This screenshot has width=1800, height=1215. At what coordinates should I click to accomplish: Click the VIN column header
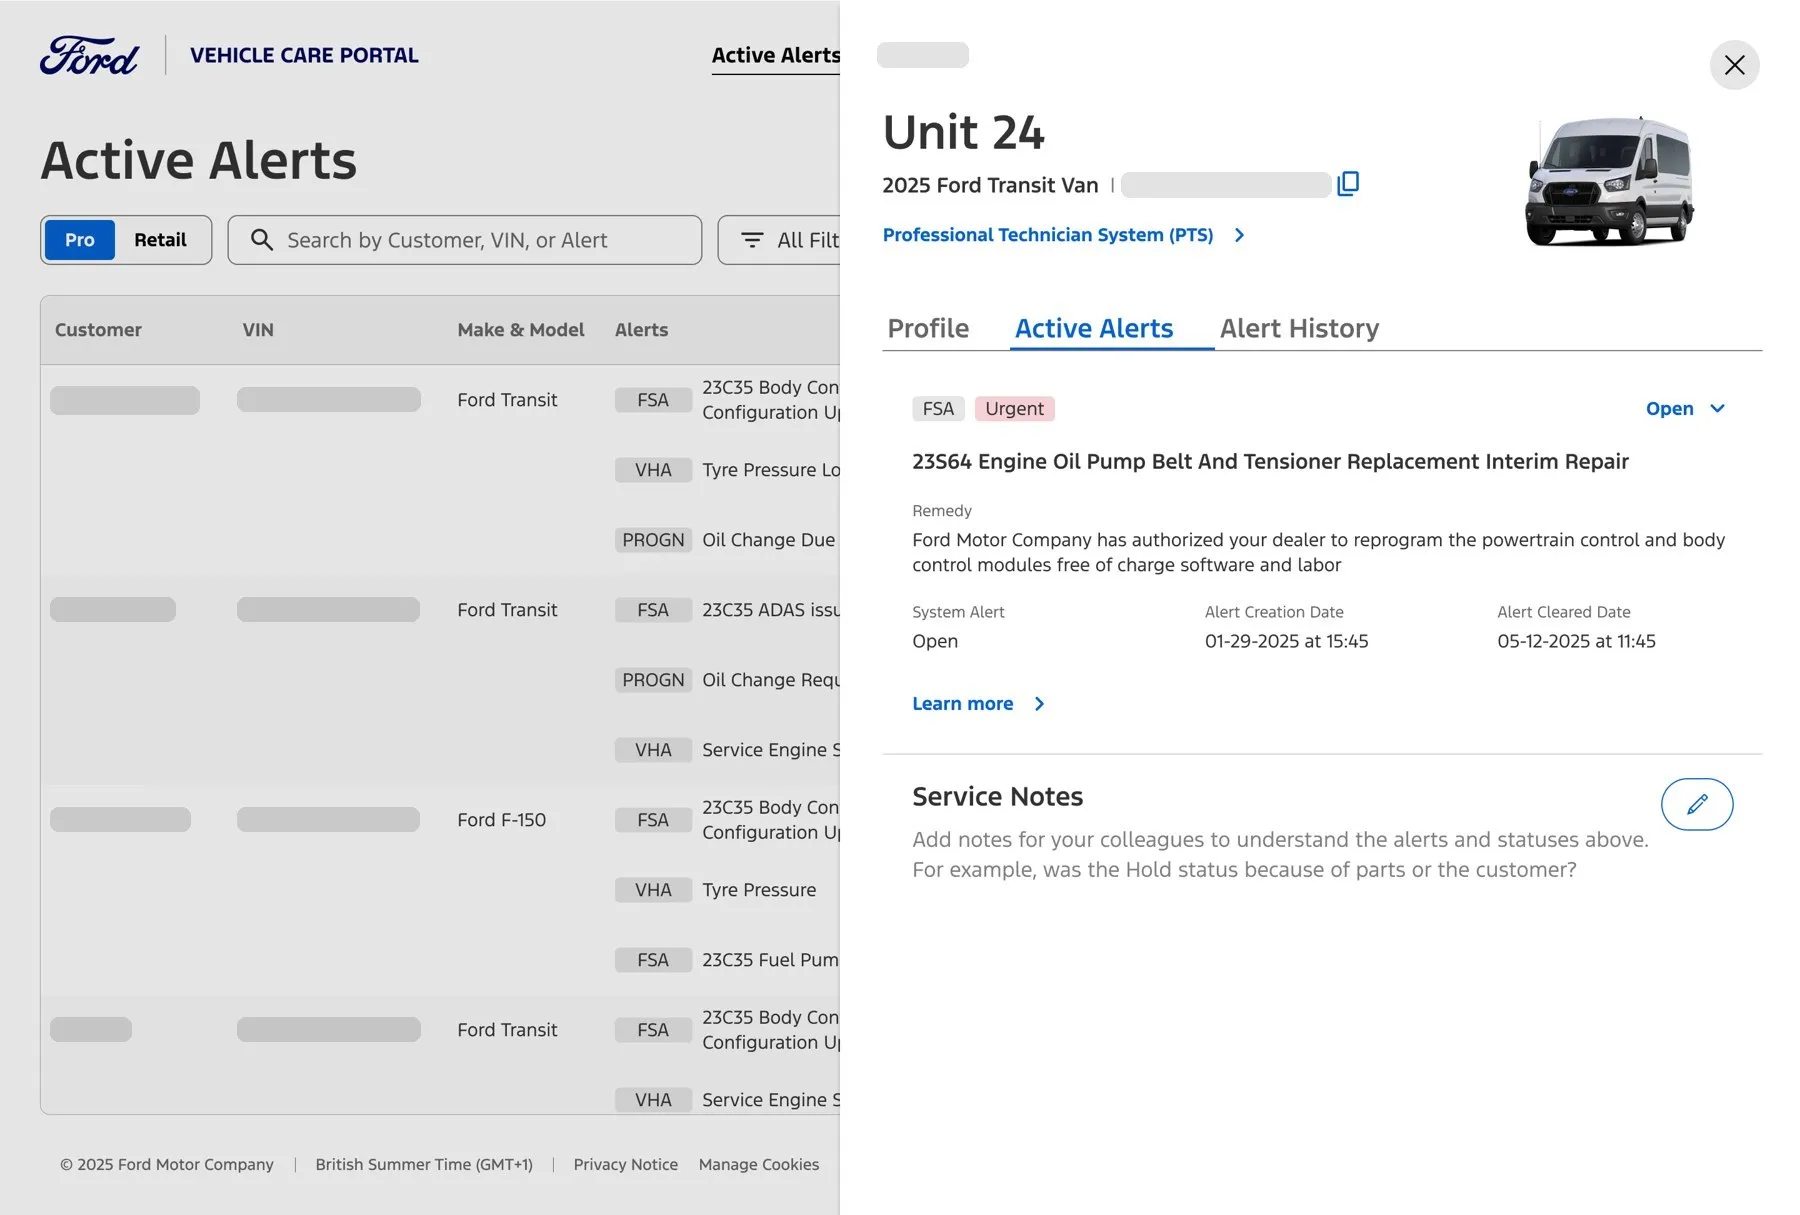[x=258, y=330]
